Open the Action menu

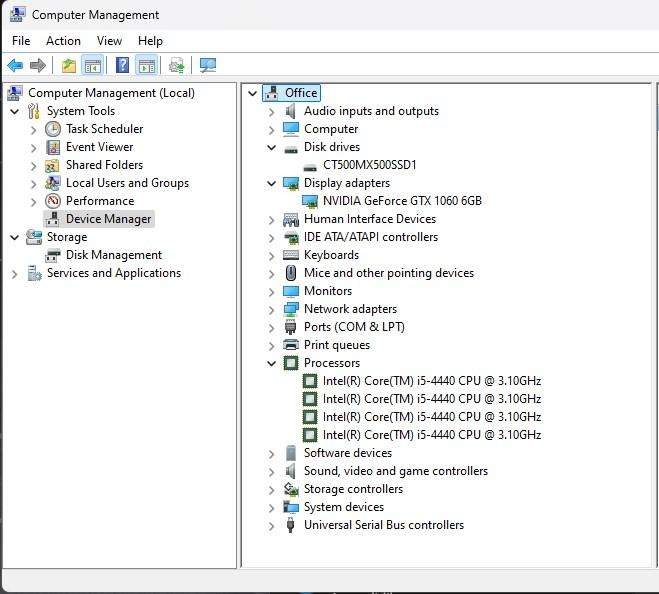click(63, 41)
